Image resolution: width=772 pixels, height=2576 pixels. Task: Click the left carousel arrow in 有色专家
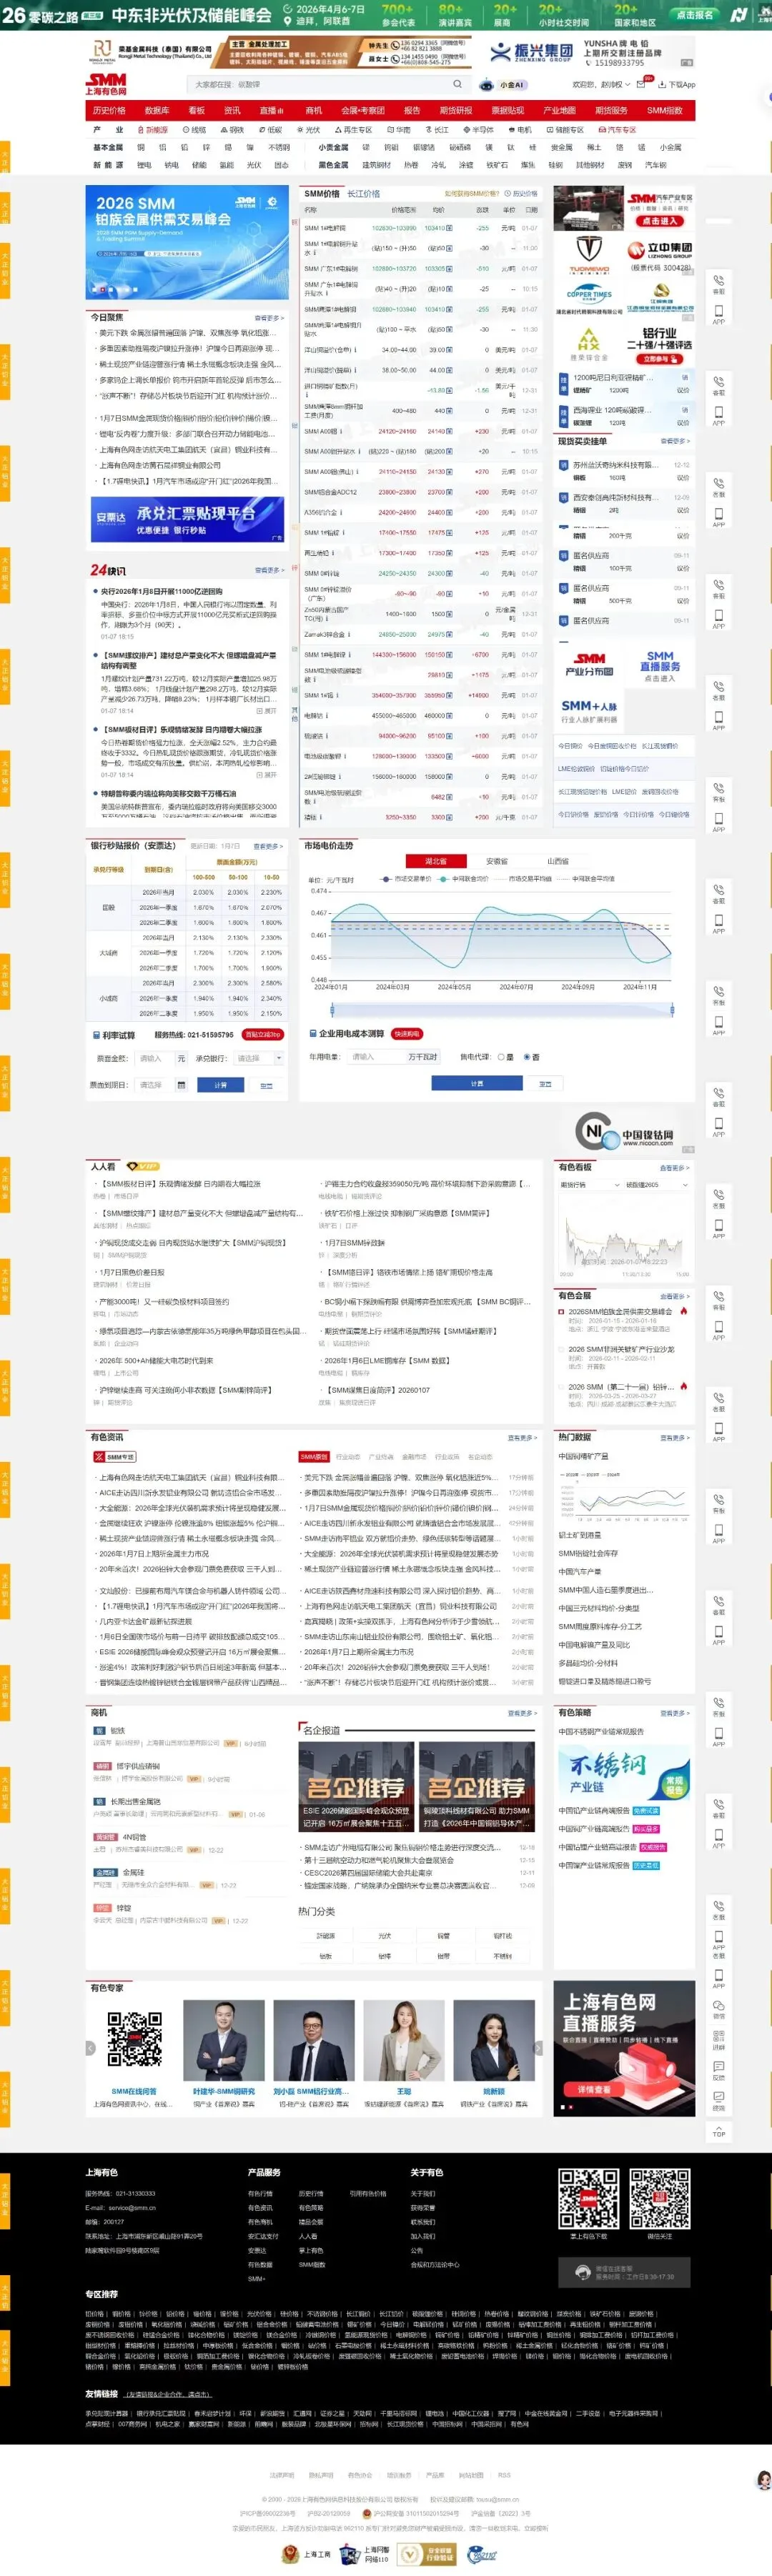tap(91, 2049)
